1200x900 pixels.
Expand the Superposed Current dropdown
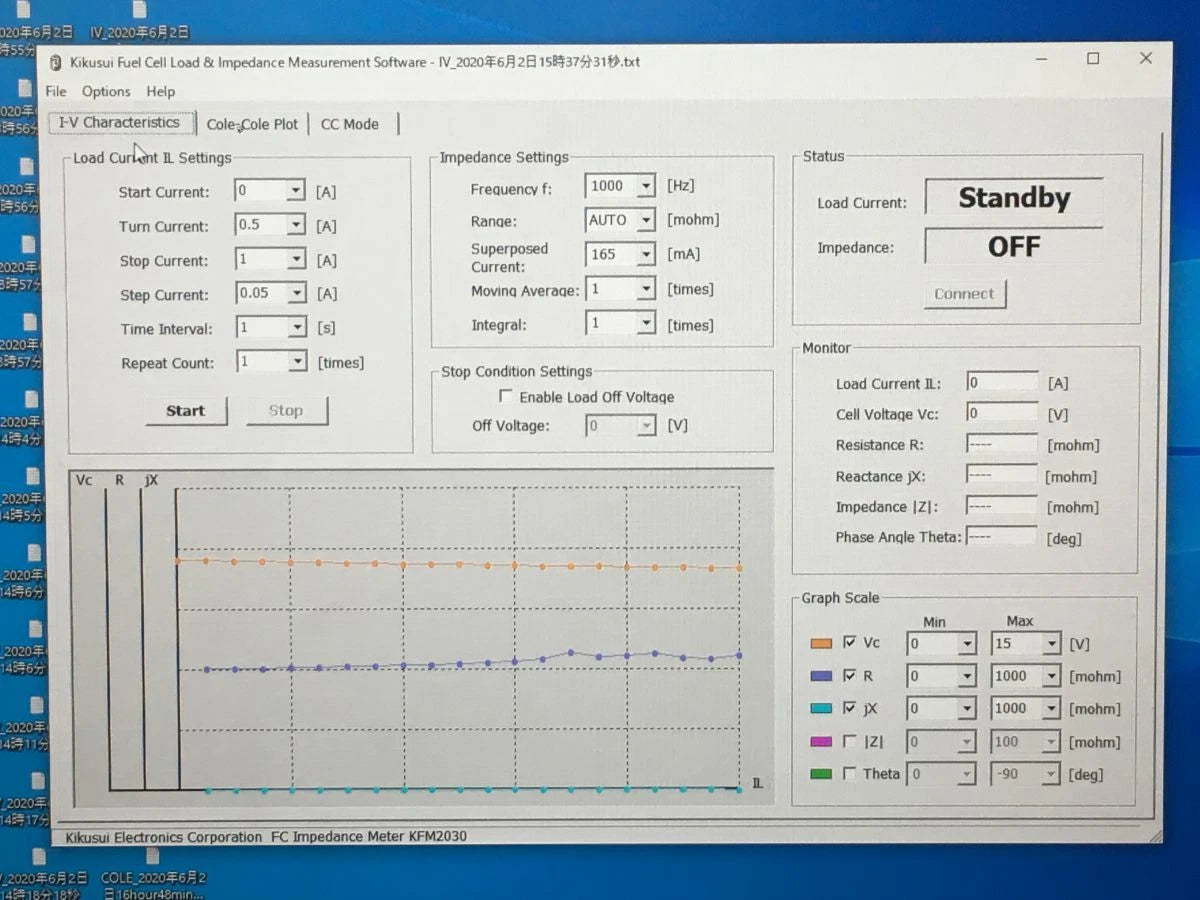tap(645, 255)
